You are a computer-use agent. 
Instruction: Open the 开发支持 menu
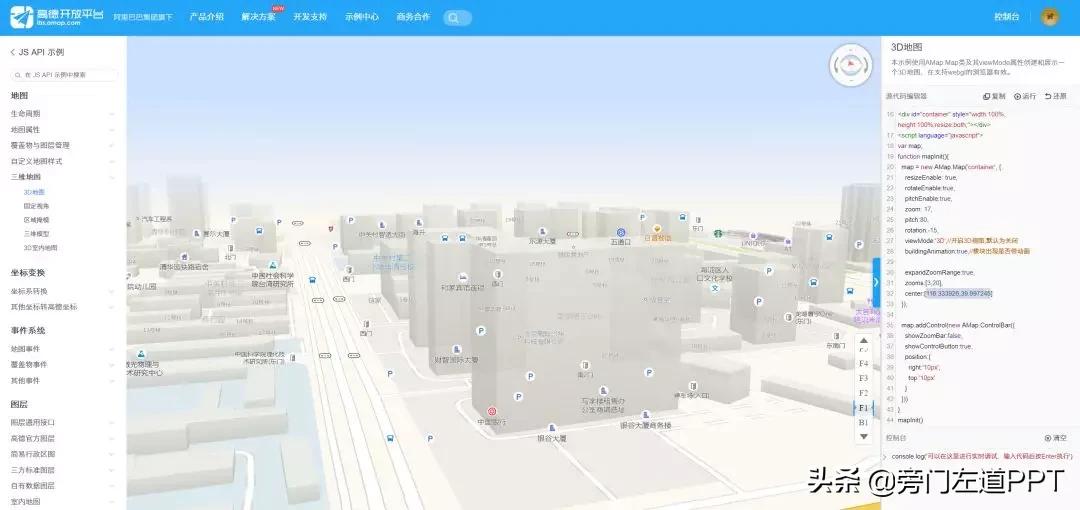pyautogui.click(x=310, y=17)
